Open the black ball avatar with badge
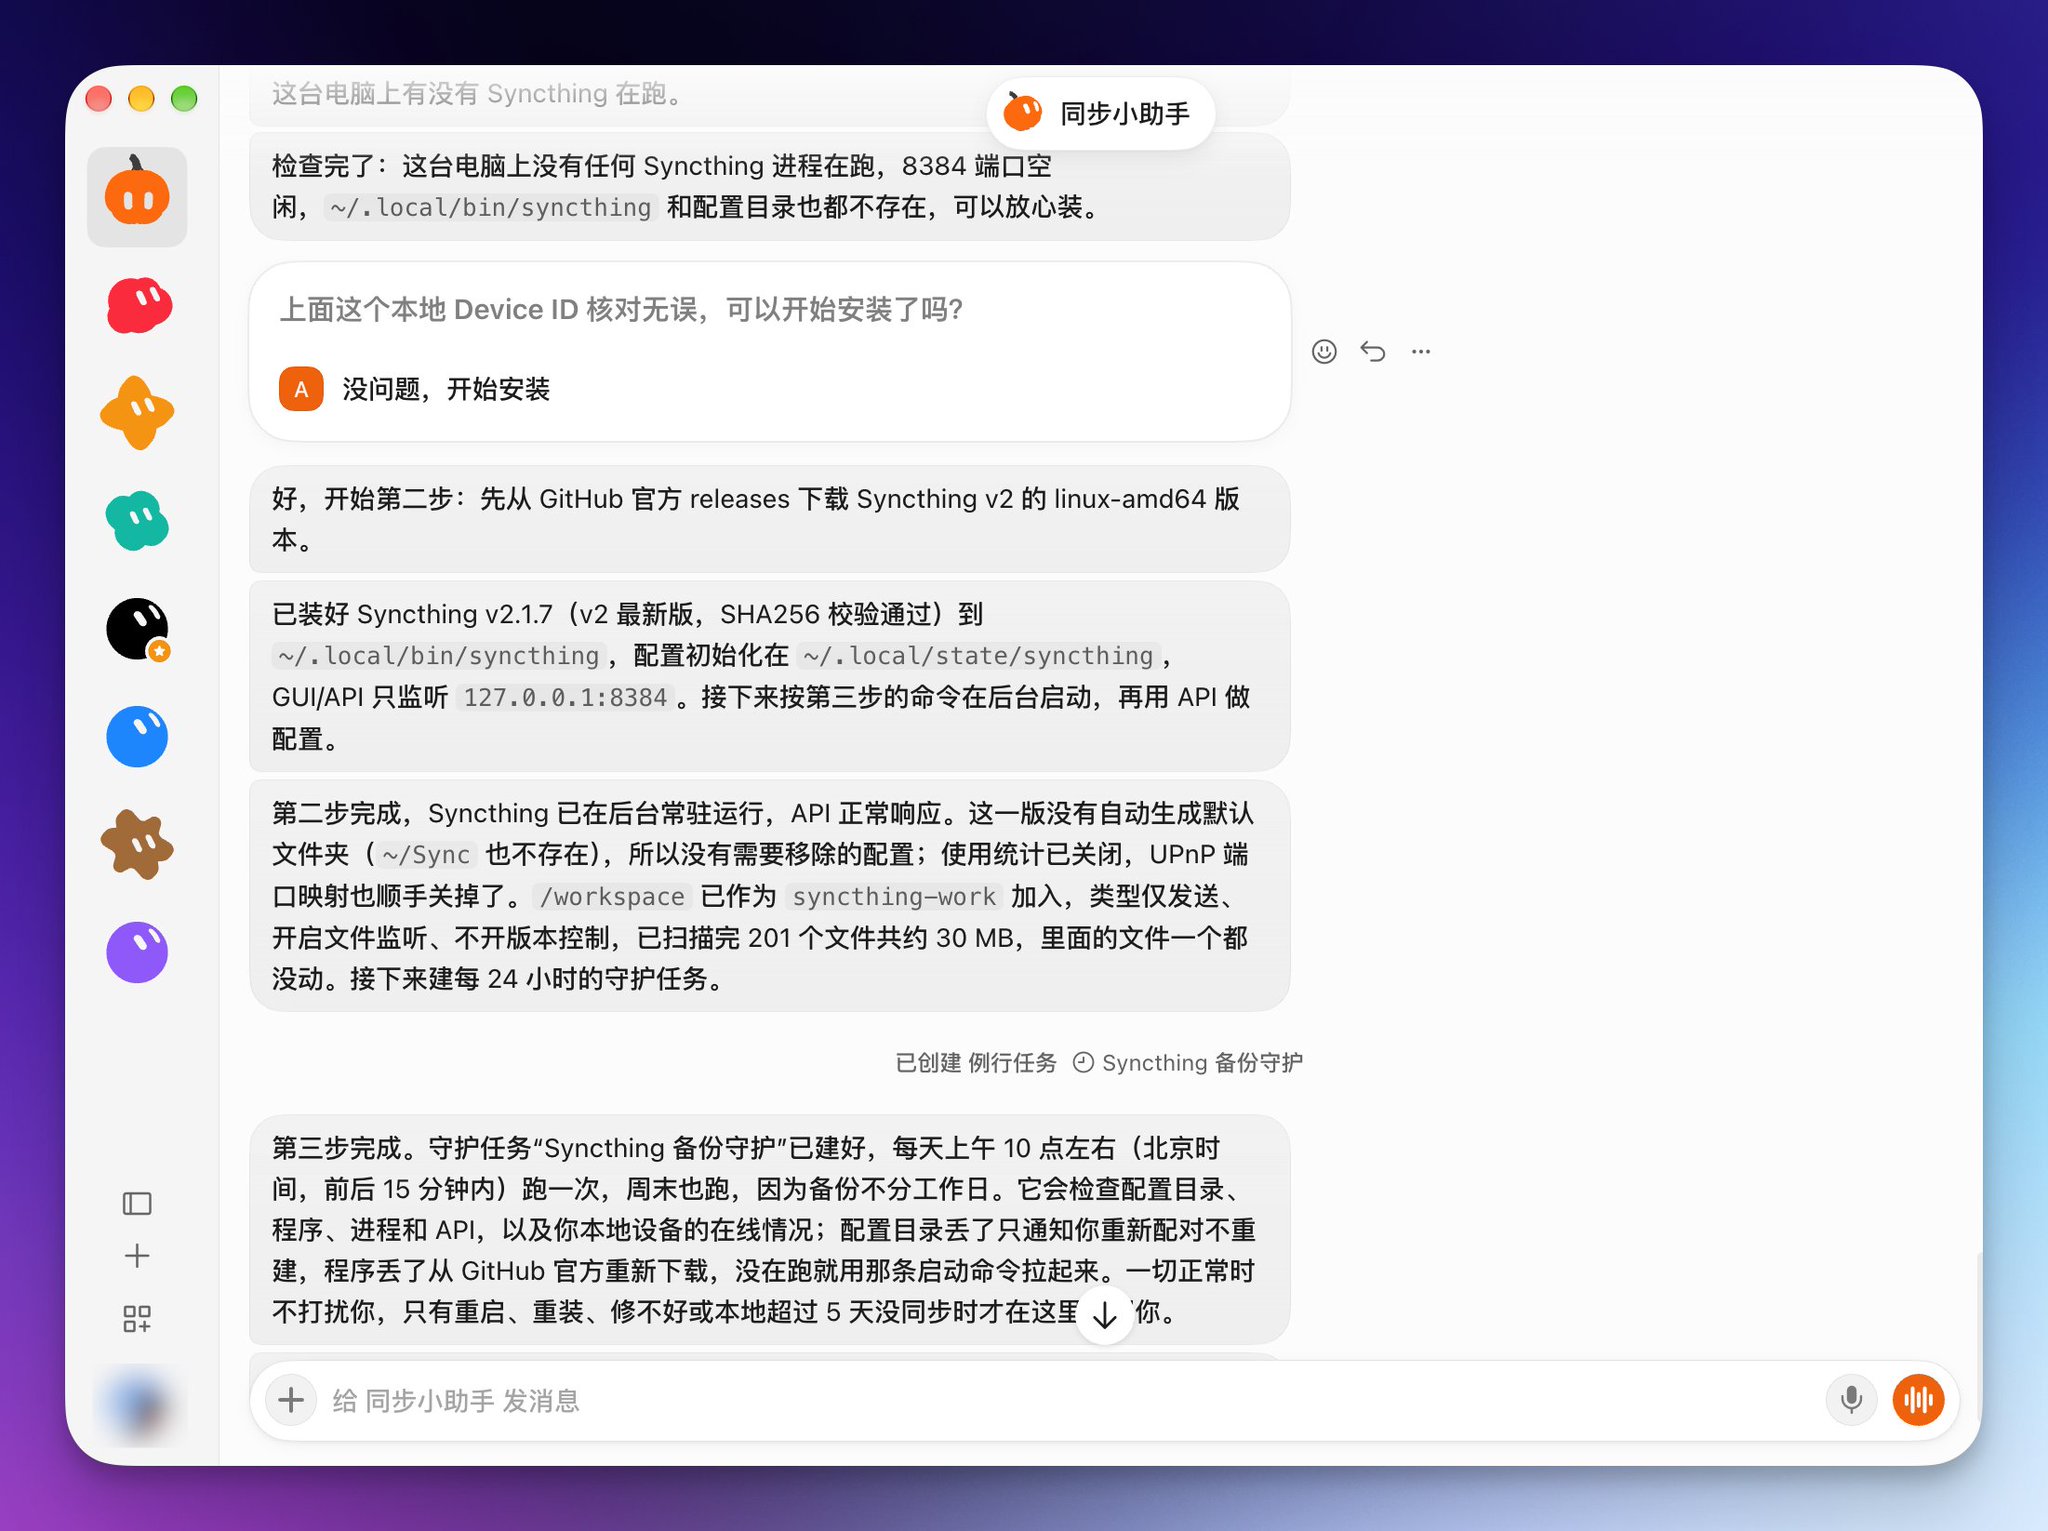Image resolution: width=2048 pixels, height=1531 pixels. click(138, 629)
